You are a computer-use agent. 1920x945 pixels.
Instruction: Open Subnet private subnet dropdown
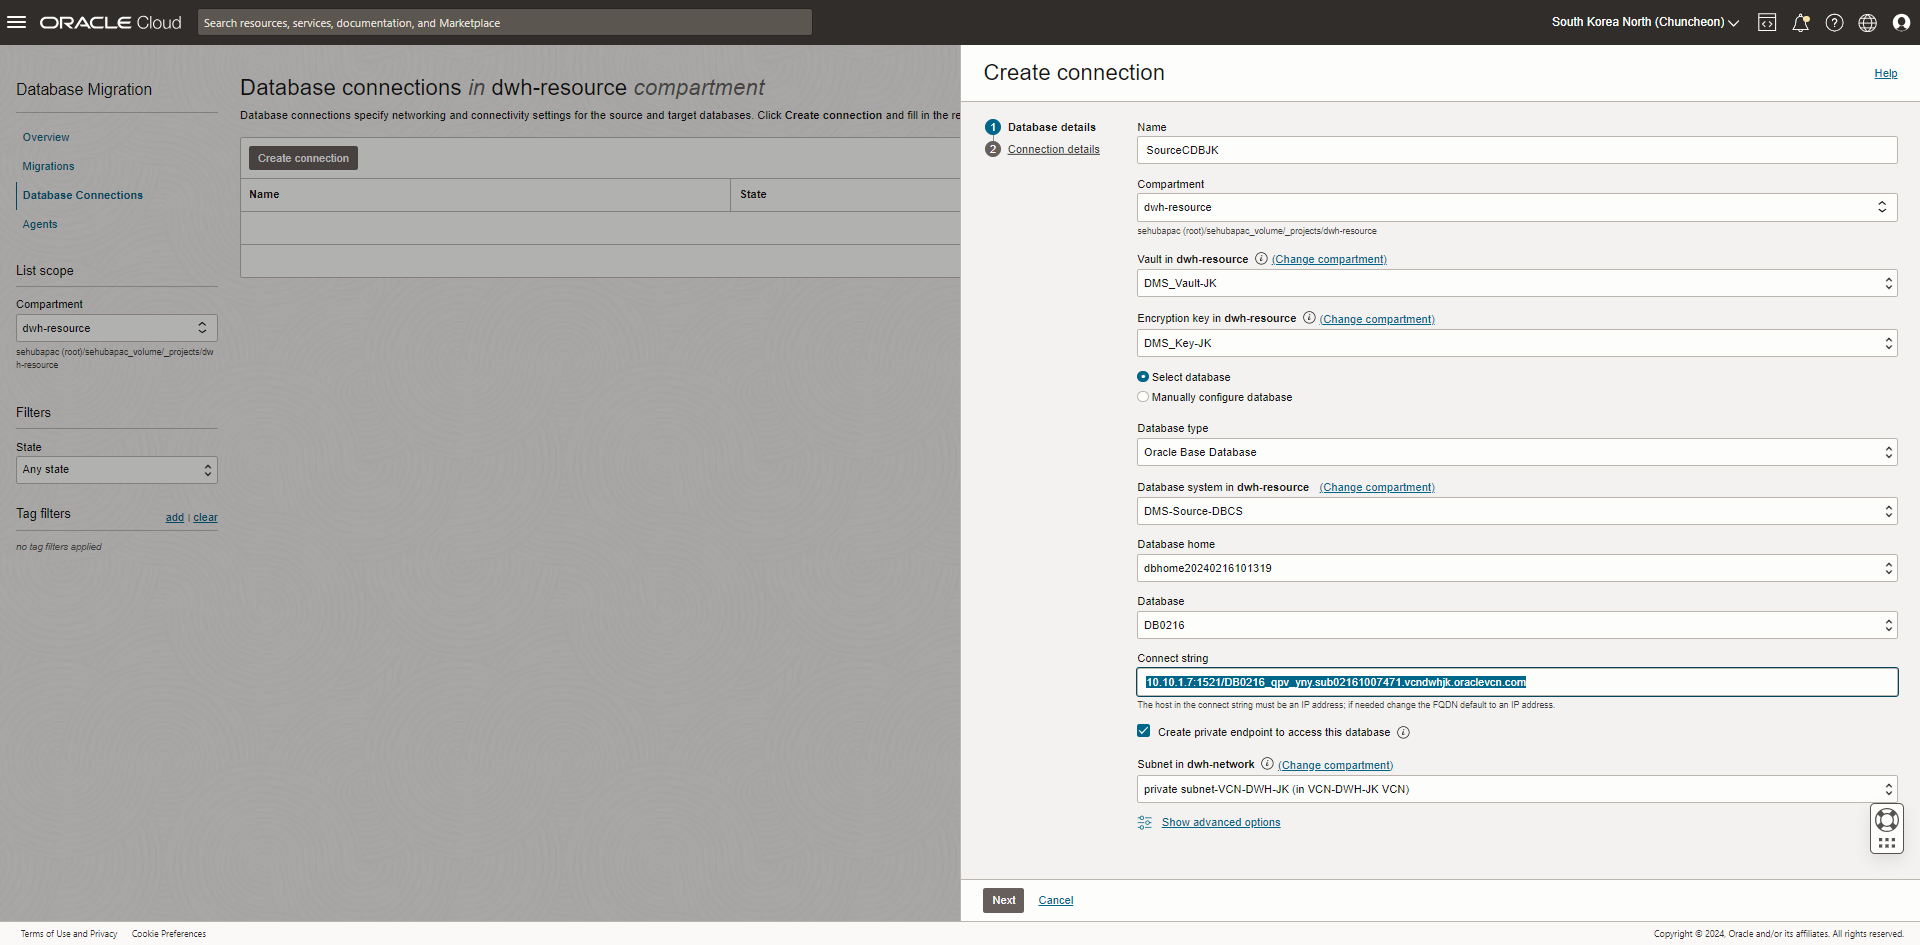pyautogui.click(x=1517, y=789)
